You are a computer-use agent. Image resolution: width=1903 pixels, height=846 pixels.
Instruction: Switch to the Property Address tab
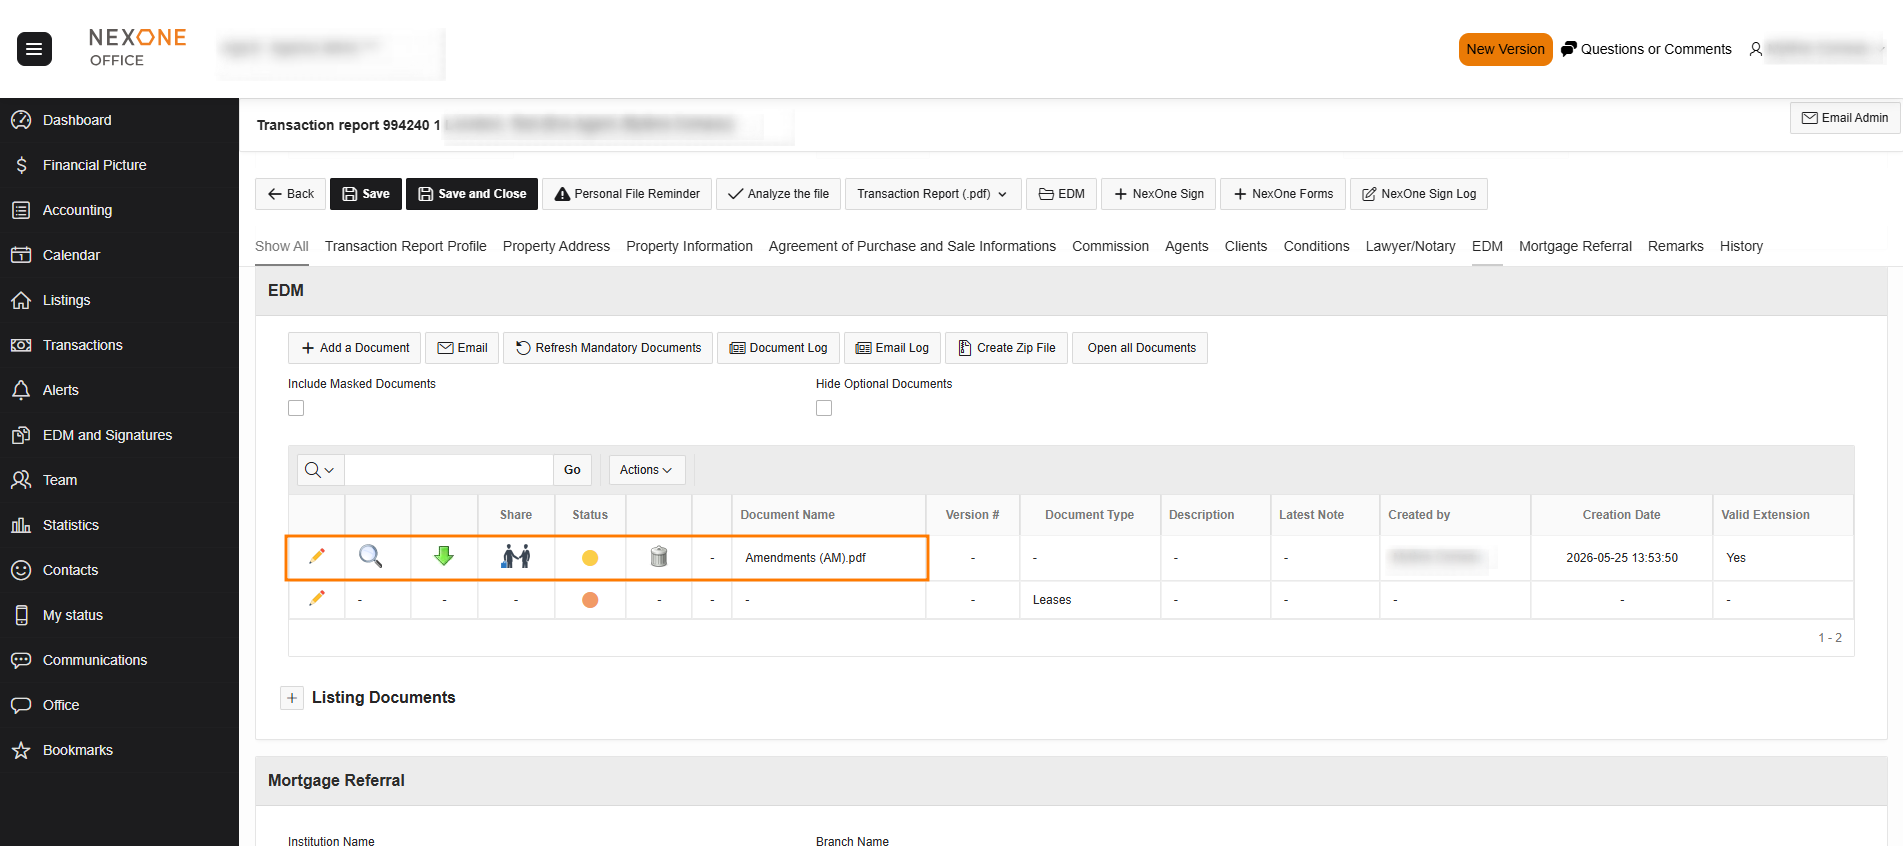click(x=556, y=246)
